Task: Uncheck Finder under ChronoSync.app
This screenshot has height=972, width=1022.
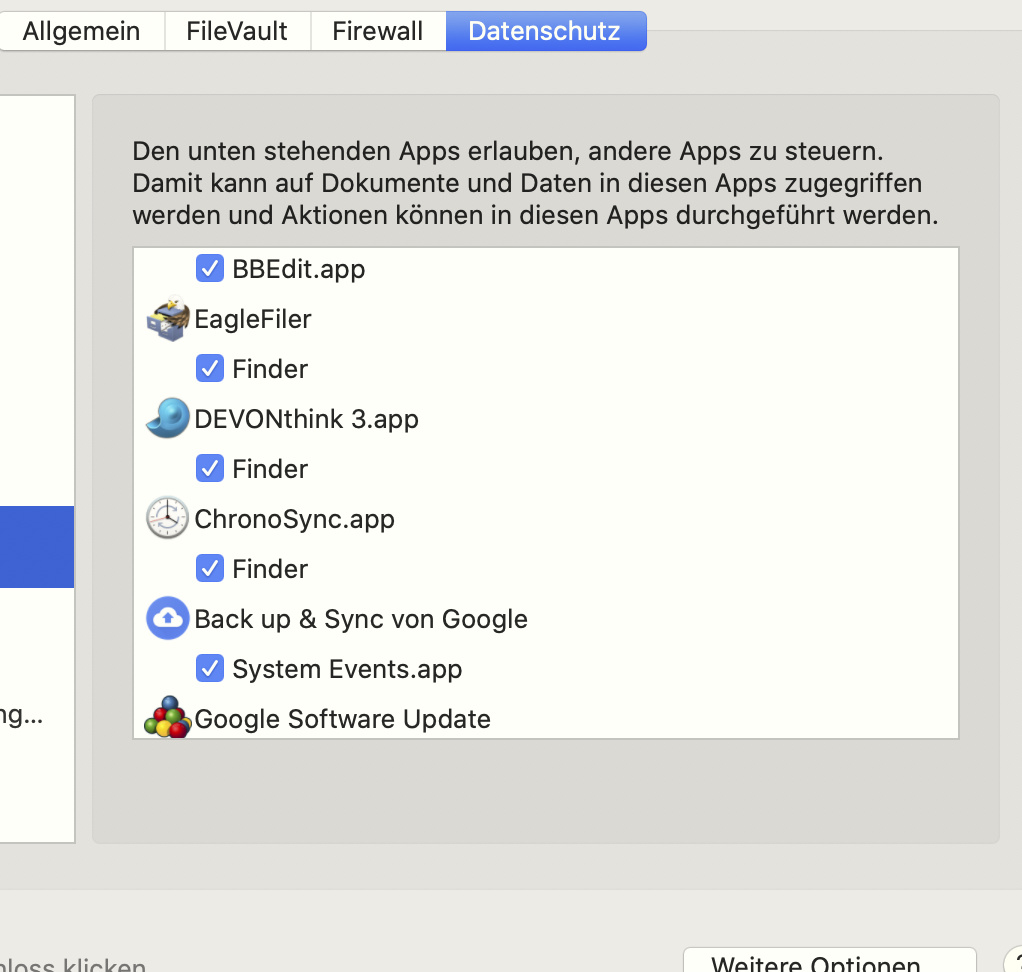Action: (210, 568)
